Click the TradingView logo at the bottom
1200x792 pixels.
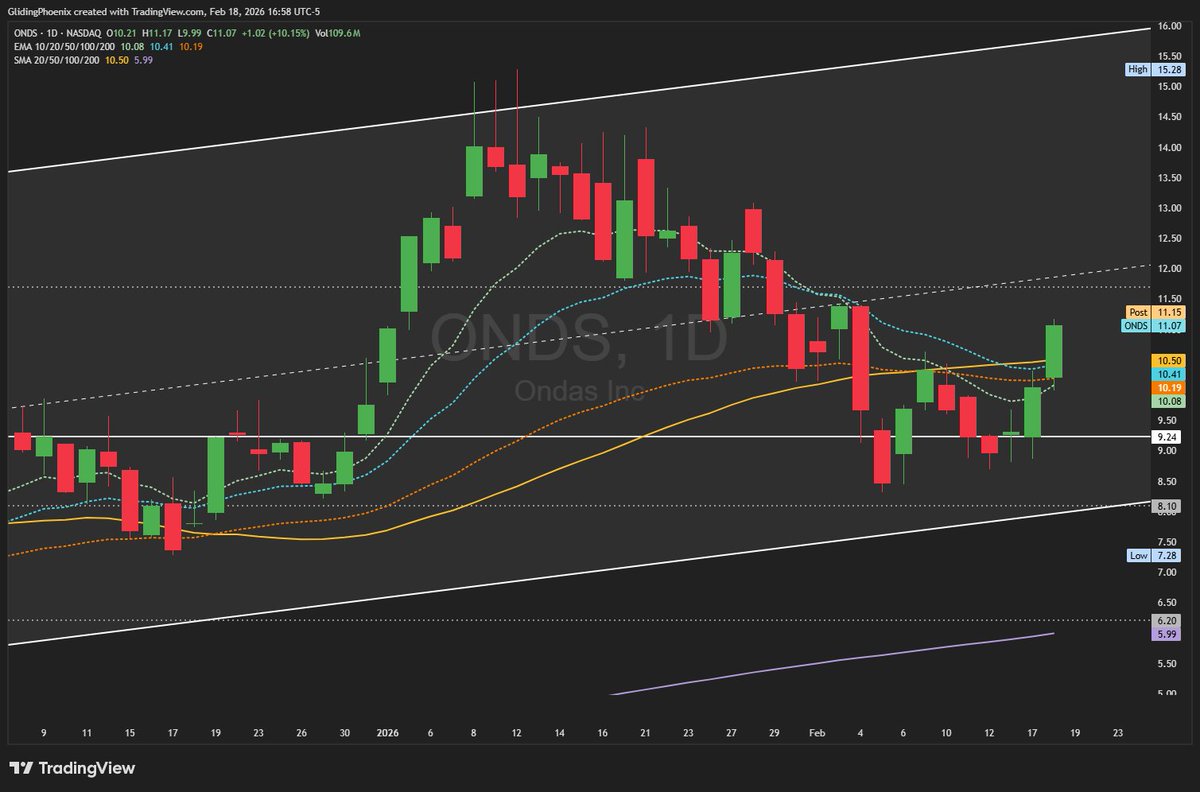pyautogui.click(x=72, y=768)
